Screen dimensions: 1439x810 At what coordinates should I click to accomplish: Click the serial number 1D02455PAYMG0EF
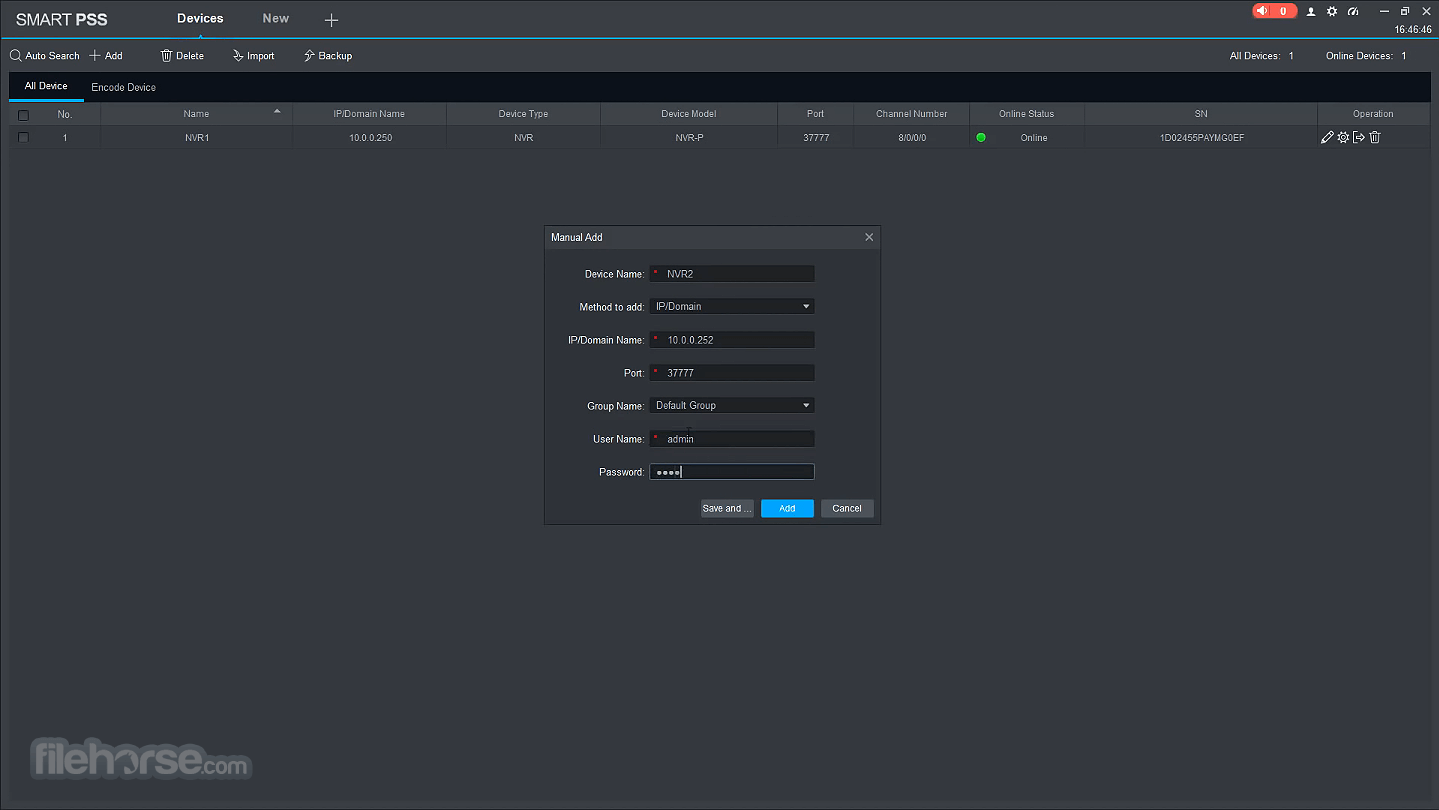point(1202,138)
